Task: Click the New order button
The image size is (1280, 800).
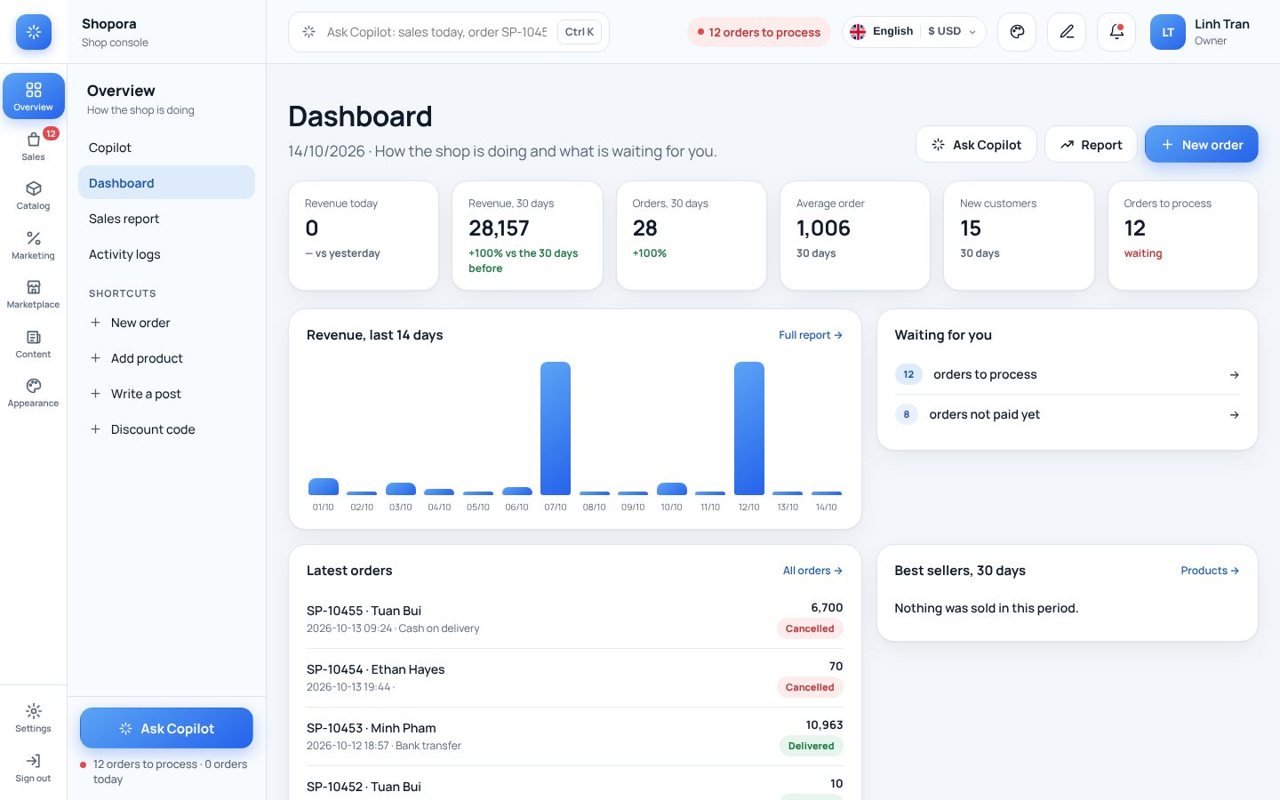Action: click(1201, 144)
